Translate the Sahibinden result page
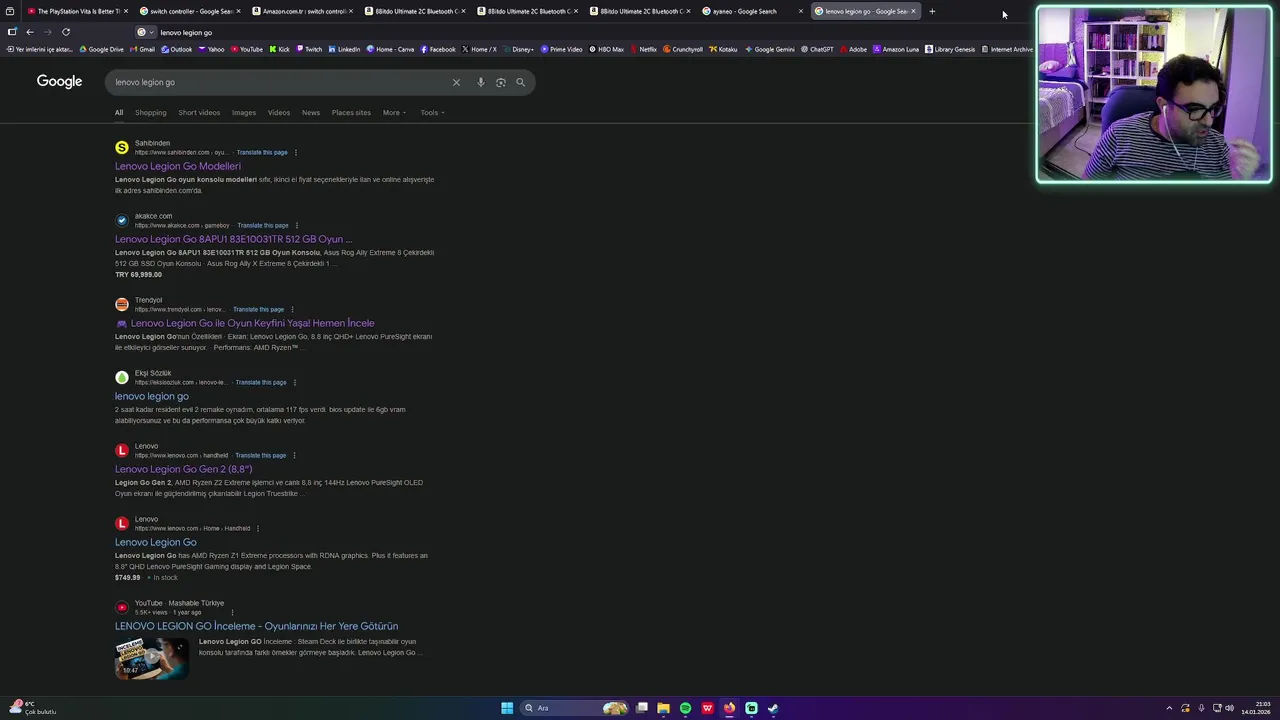The image size is (1280, 720). [x=262, y=153]
